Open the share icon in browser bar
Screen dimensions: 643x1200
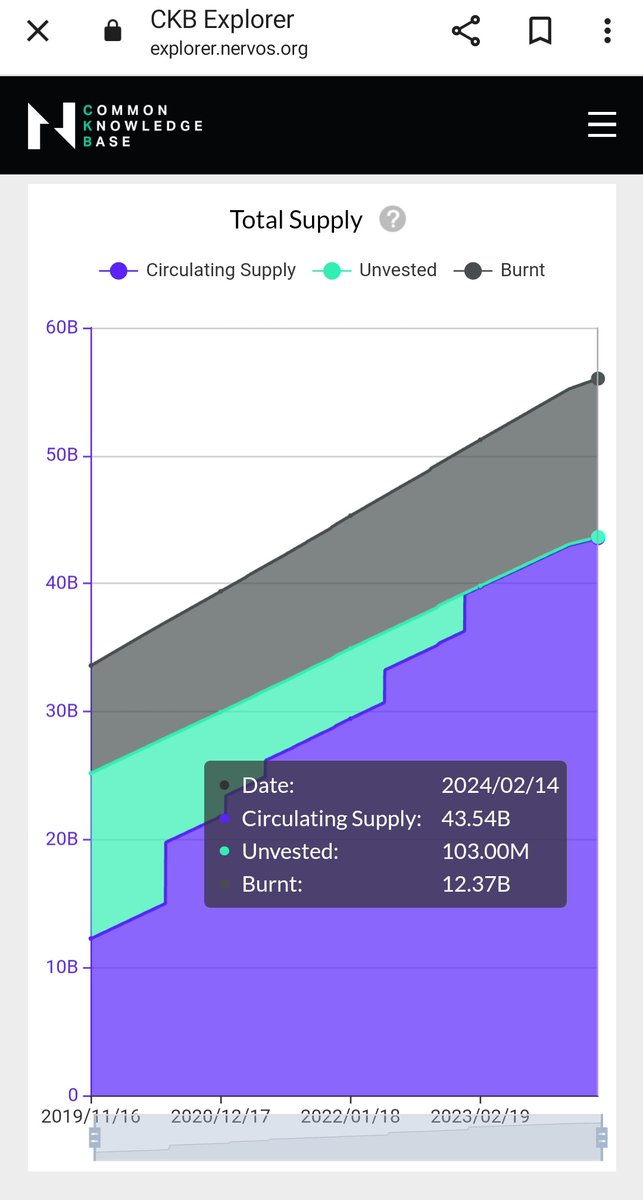tap(467, 31)
